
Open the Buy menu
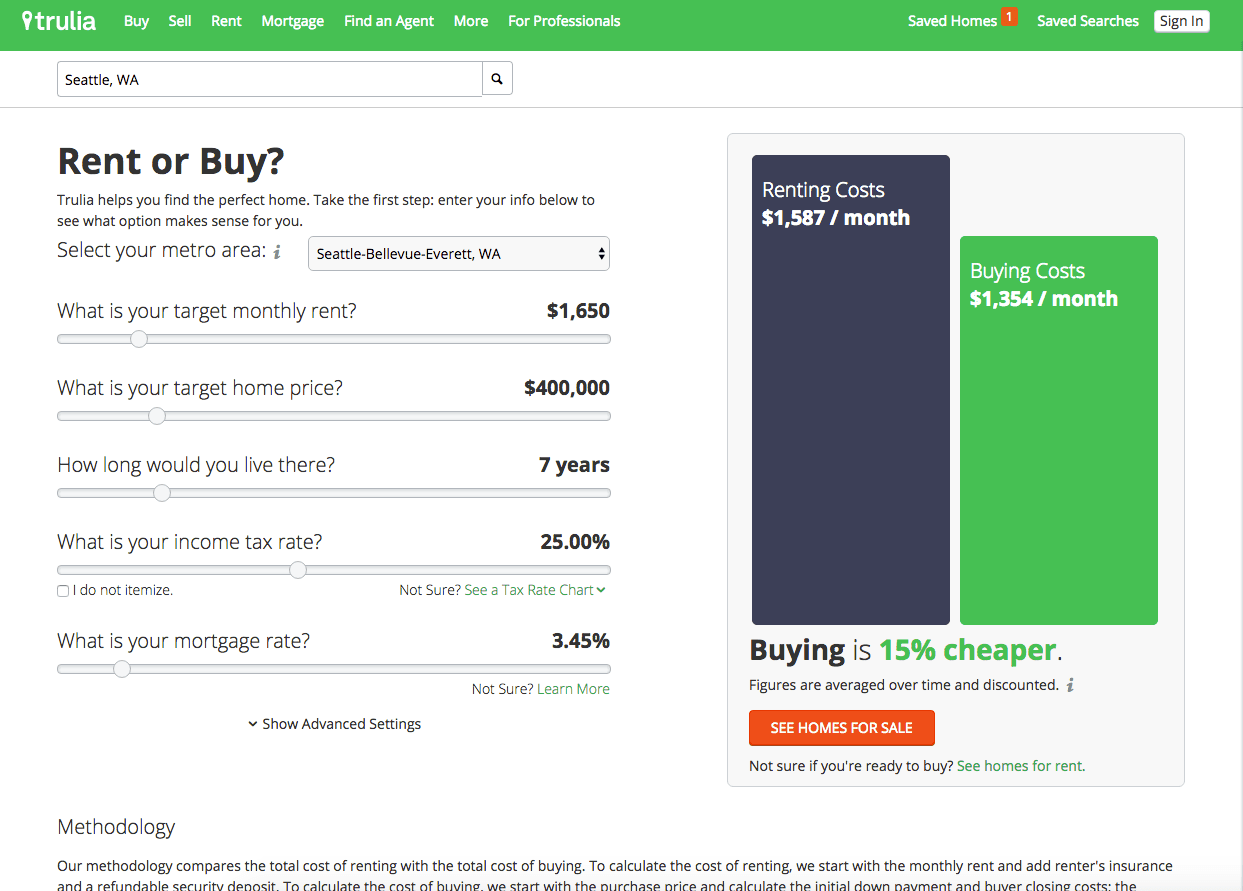tap(136, 21)
